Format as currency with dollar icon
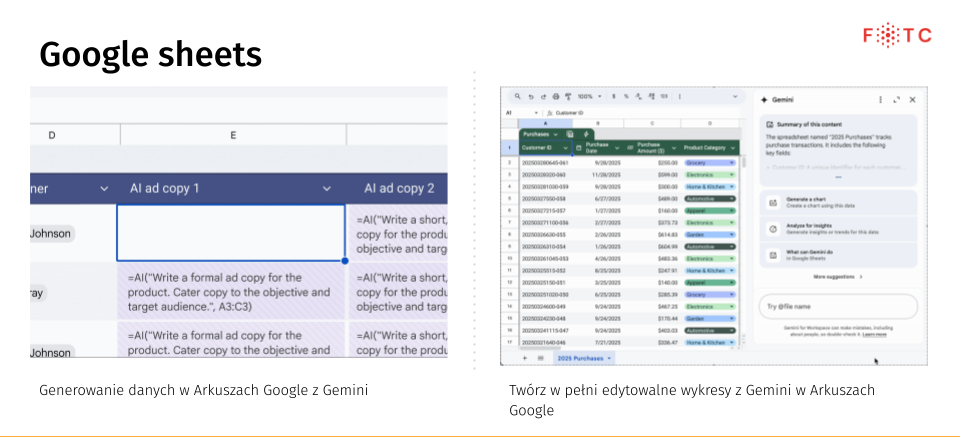The width and height of the screenshot is (960, 437). point(613,96)
